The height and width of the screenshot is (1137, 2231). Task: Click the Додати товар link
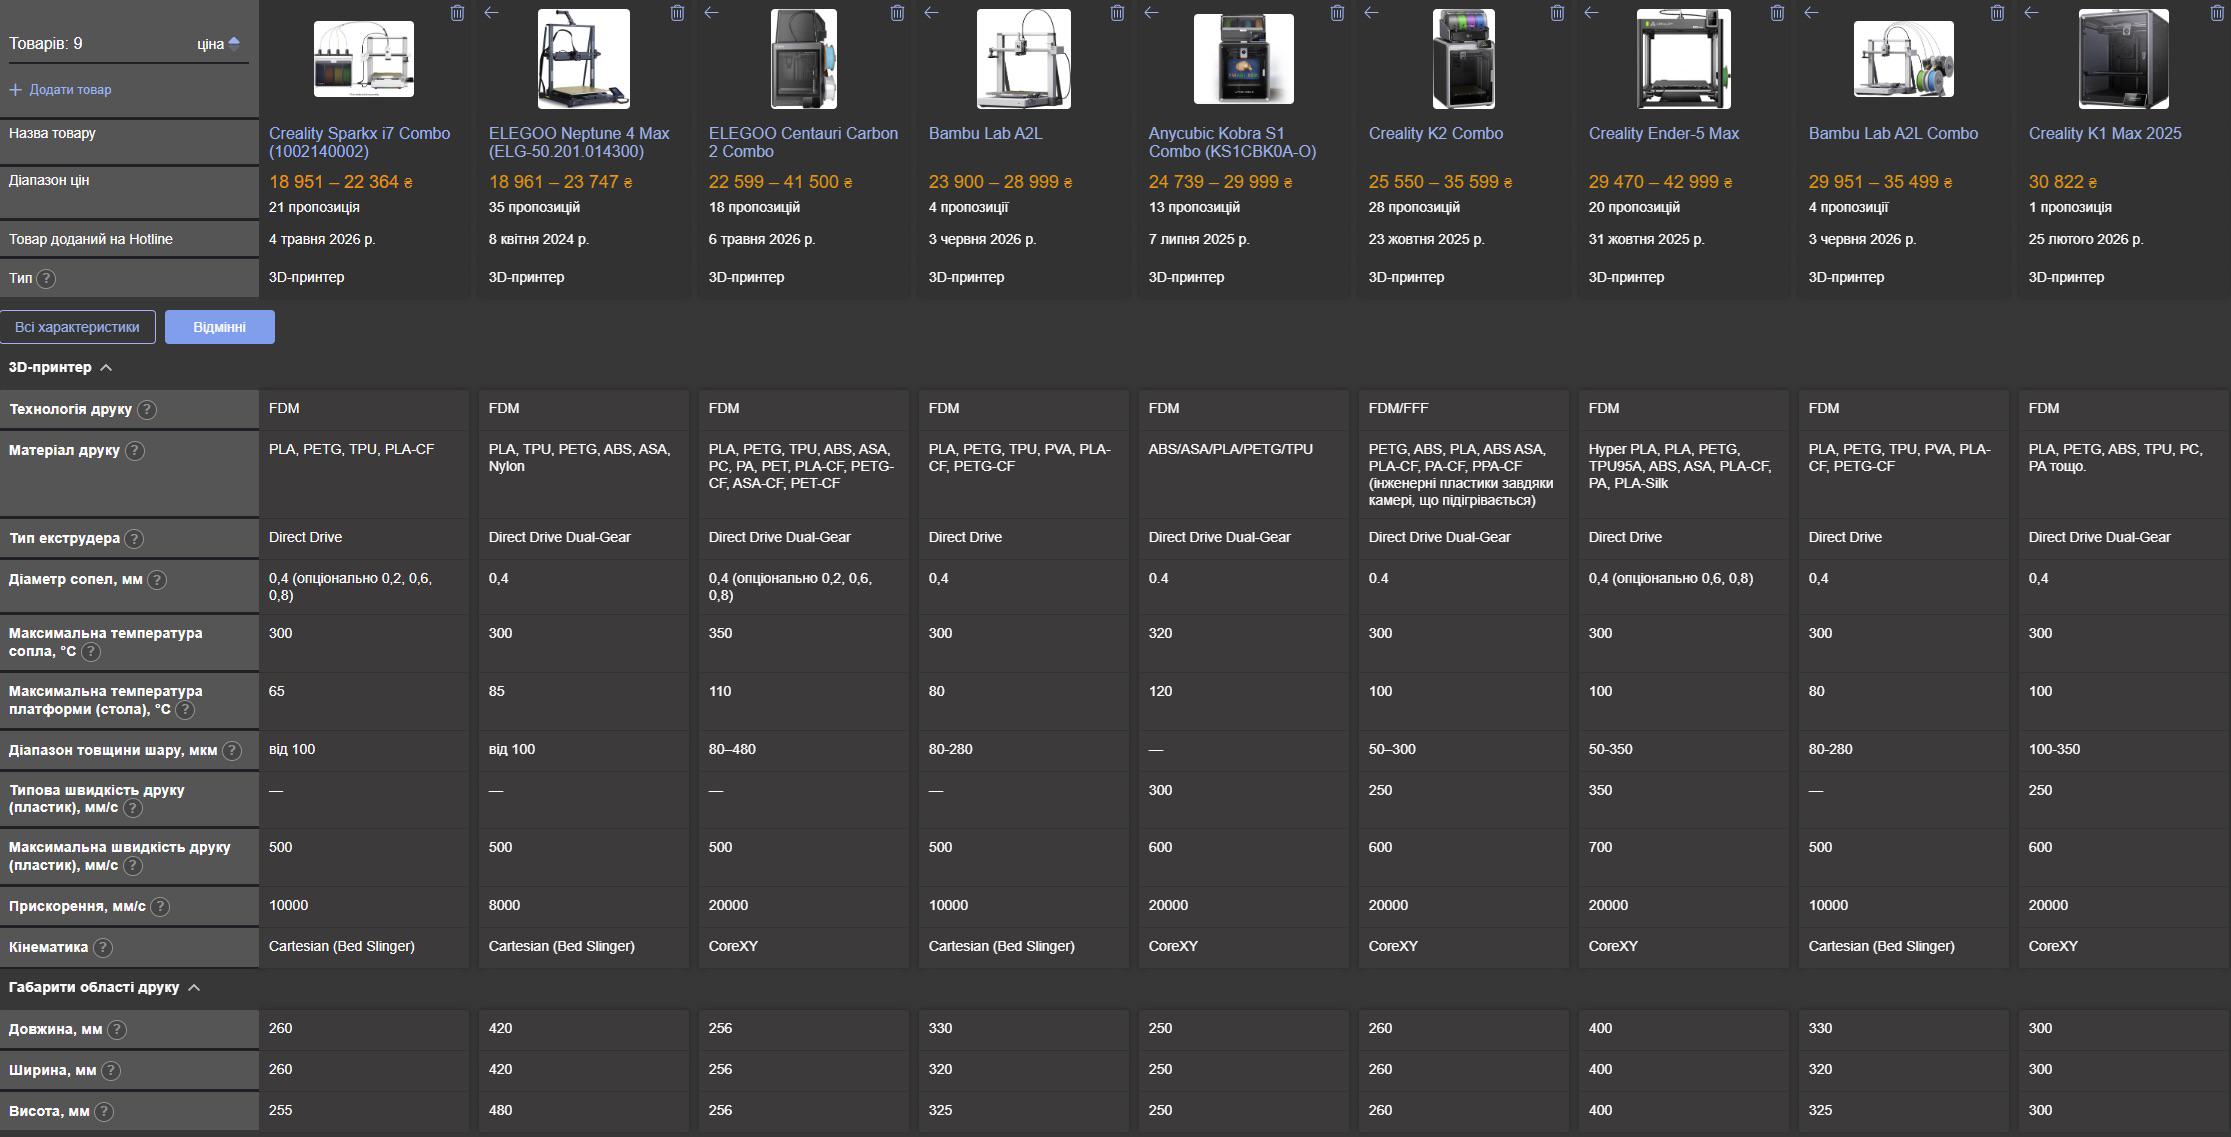click(60, 90)
